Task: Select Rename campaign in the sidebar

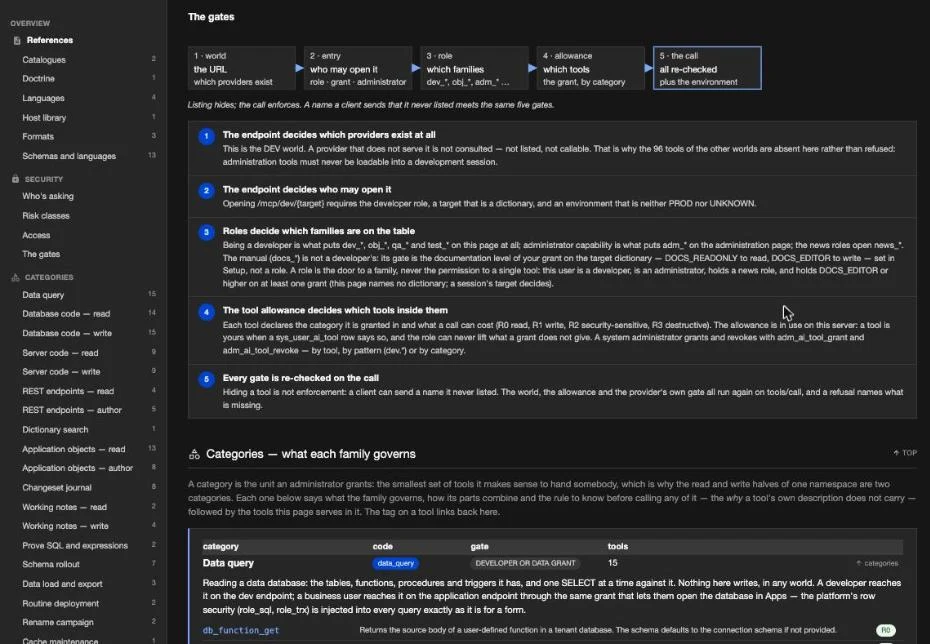Action: [x=58, y=622]
